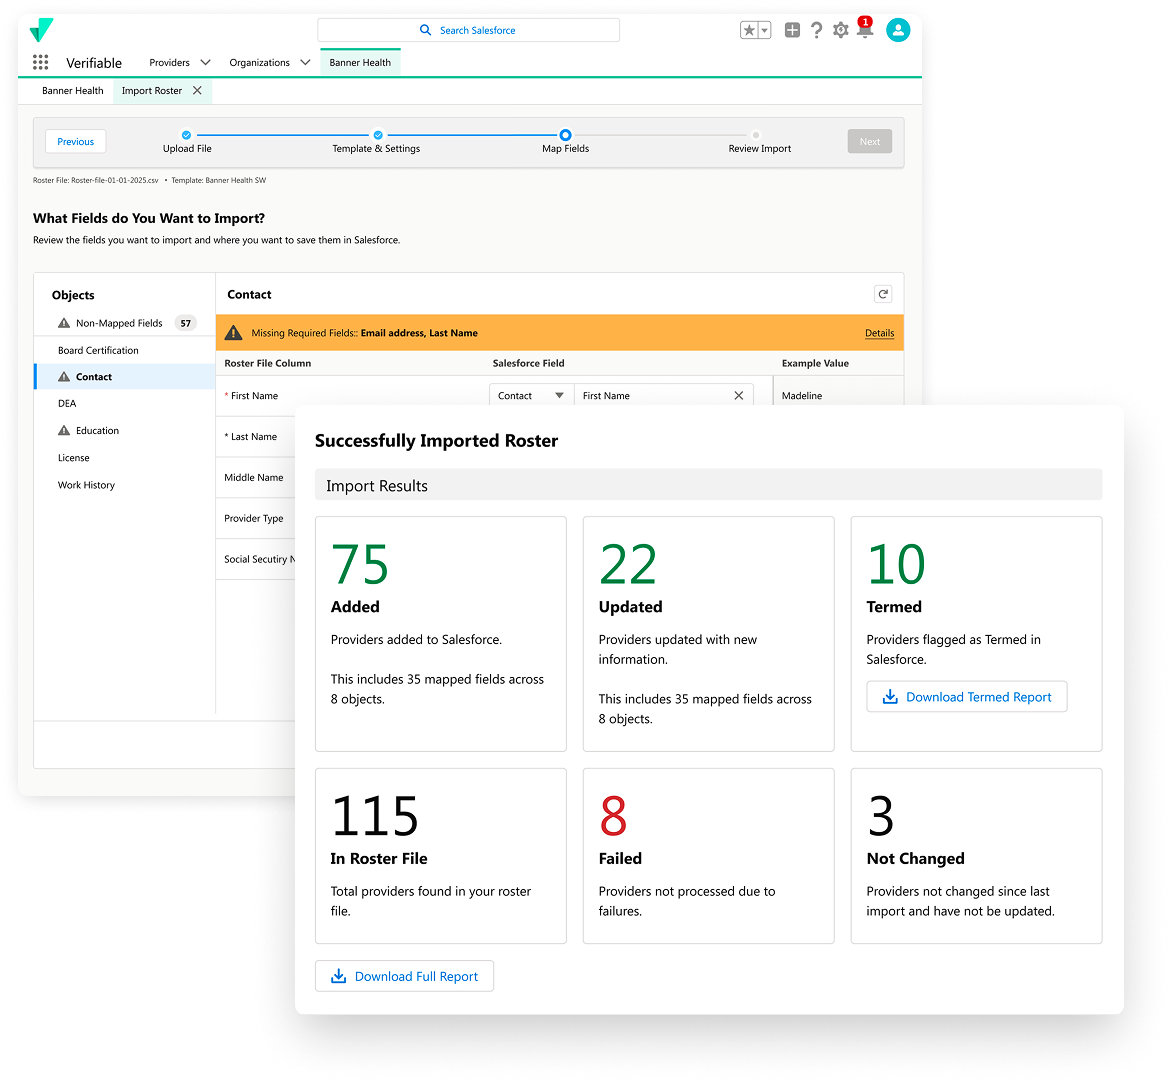
Task: Open the Organizations navigation item
Action: coord(259,62)
